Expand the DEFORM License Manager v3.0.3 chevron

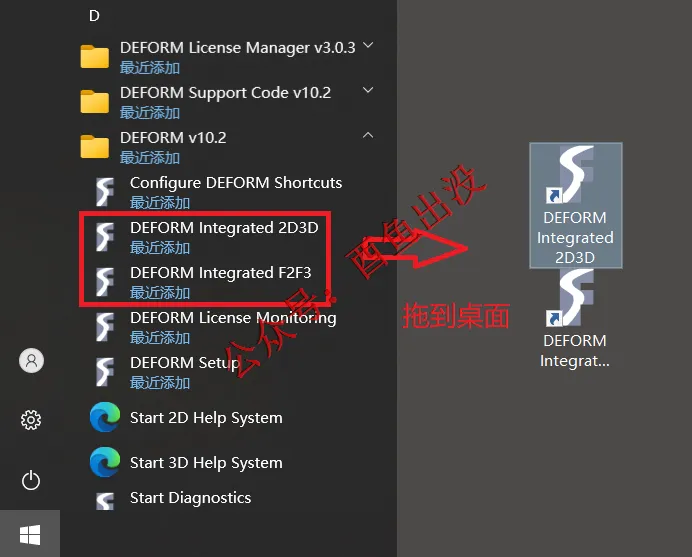(x=368, y=45)
